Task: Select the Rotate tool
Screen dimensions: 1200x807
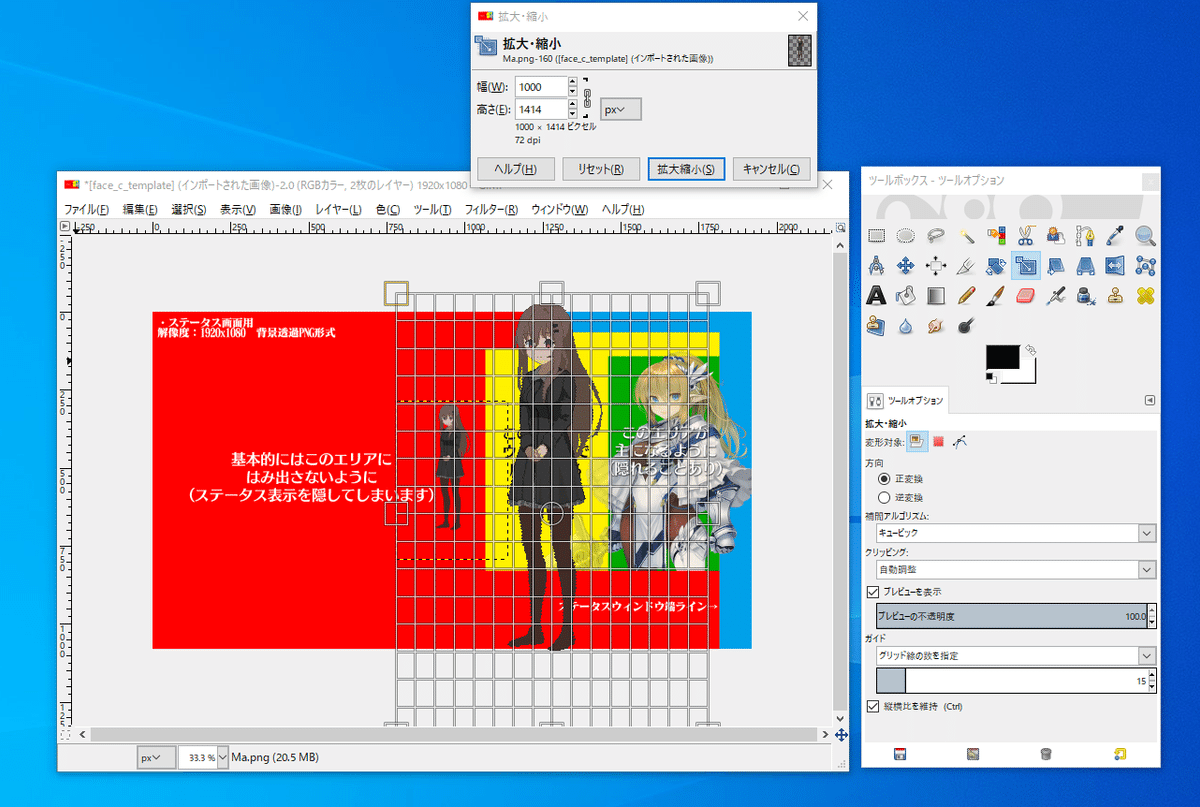Action: tap(996, 266)
